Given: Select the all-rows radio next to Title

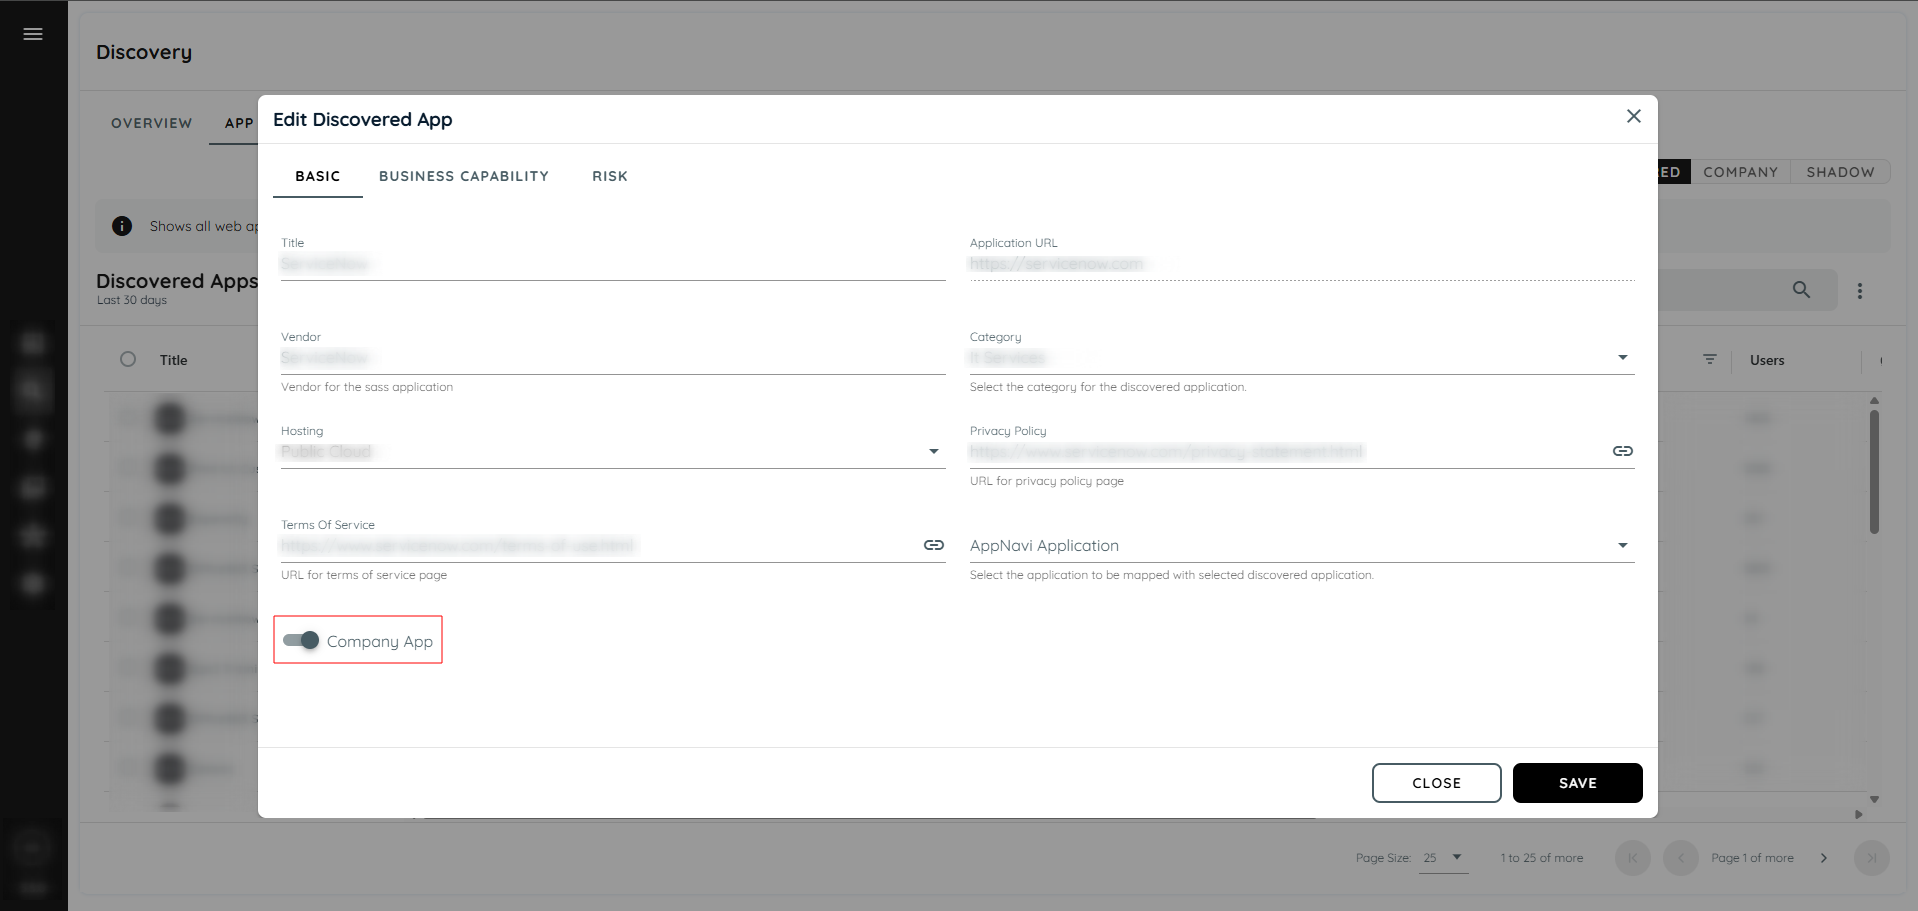Looking at the screenshot, I should click(x=128, y=360).
